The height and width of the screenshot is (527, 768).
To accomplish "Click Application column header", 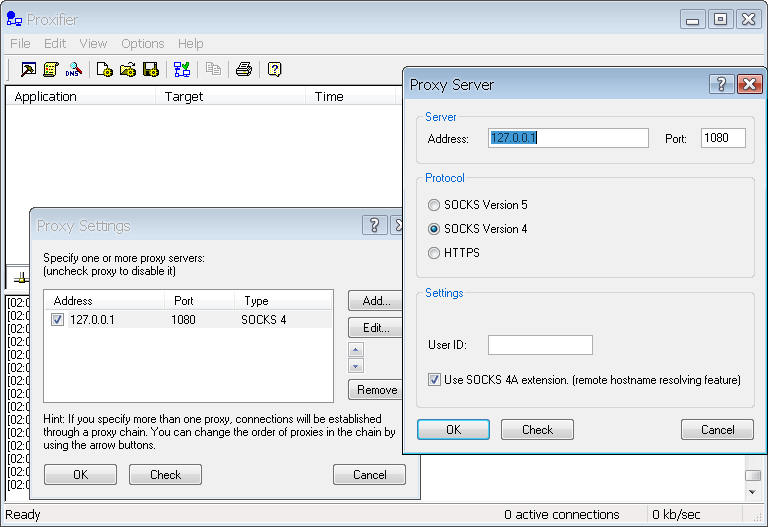I will pyautogui.click(x=81, y=96).
